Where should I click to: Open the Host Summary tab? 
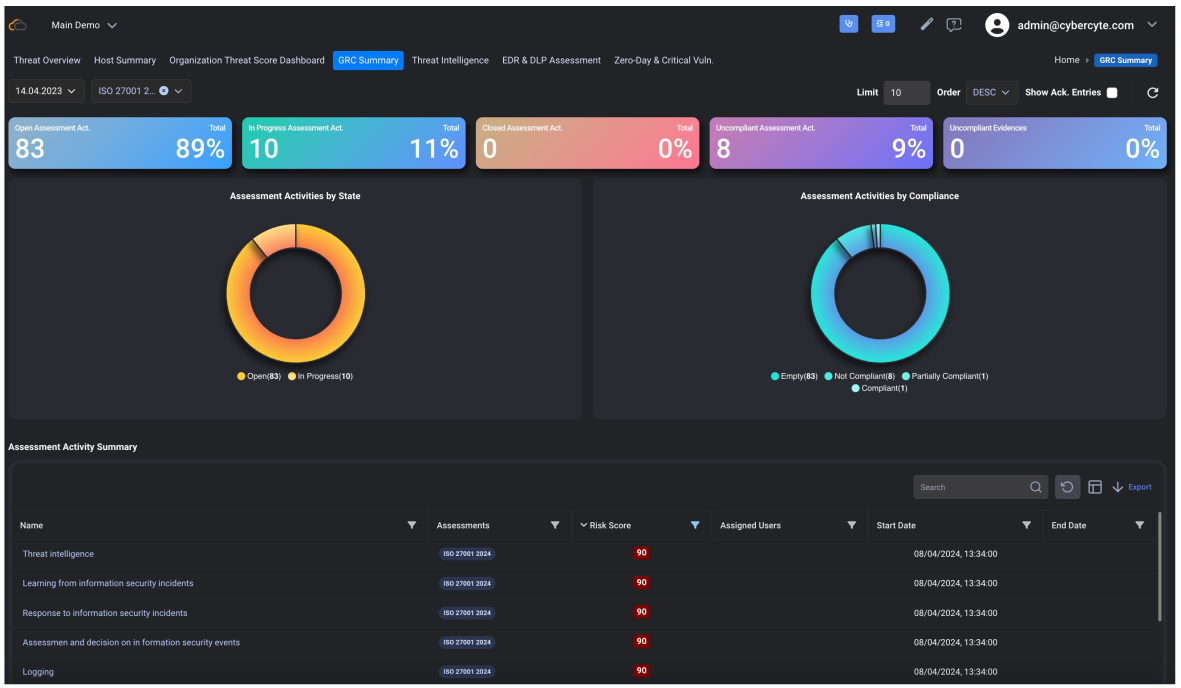(x=125, y=60)
